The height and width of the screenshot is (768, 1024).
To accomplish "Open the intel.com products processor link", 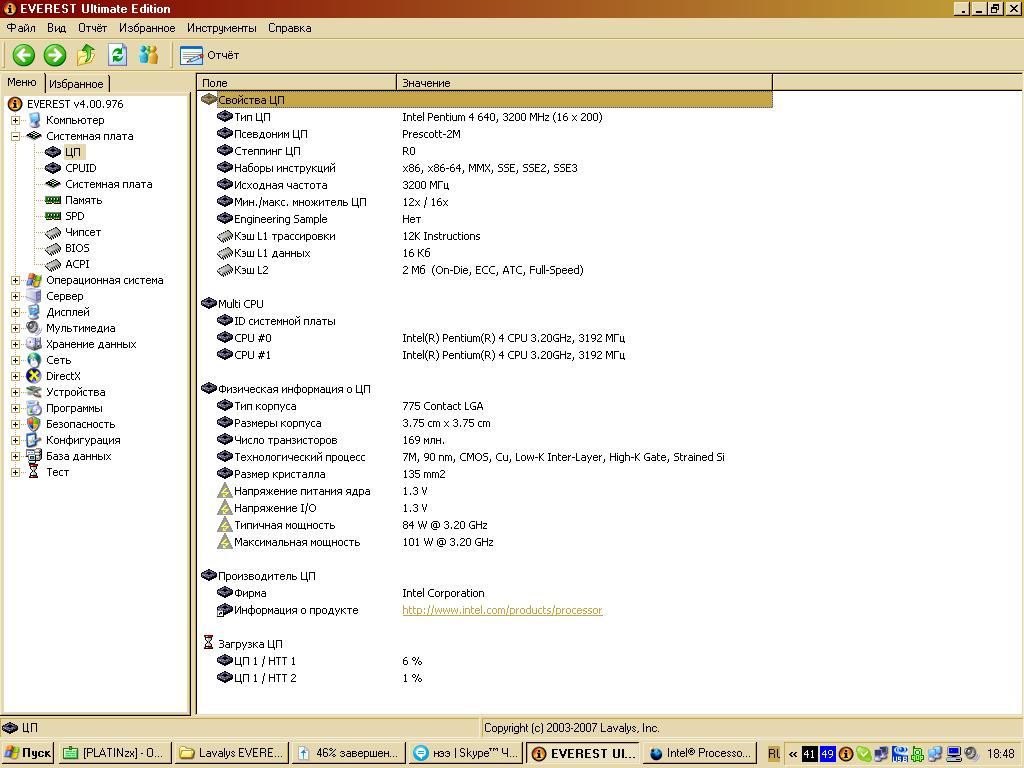I will (x=502, y=610).
